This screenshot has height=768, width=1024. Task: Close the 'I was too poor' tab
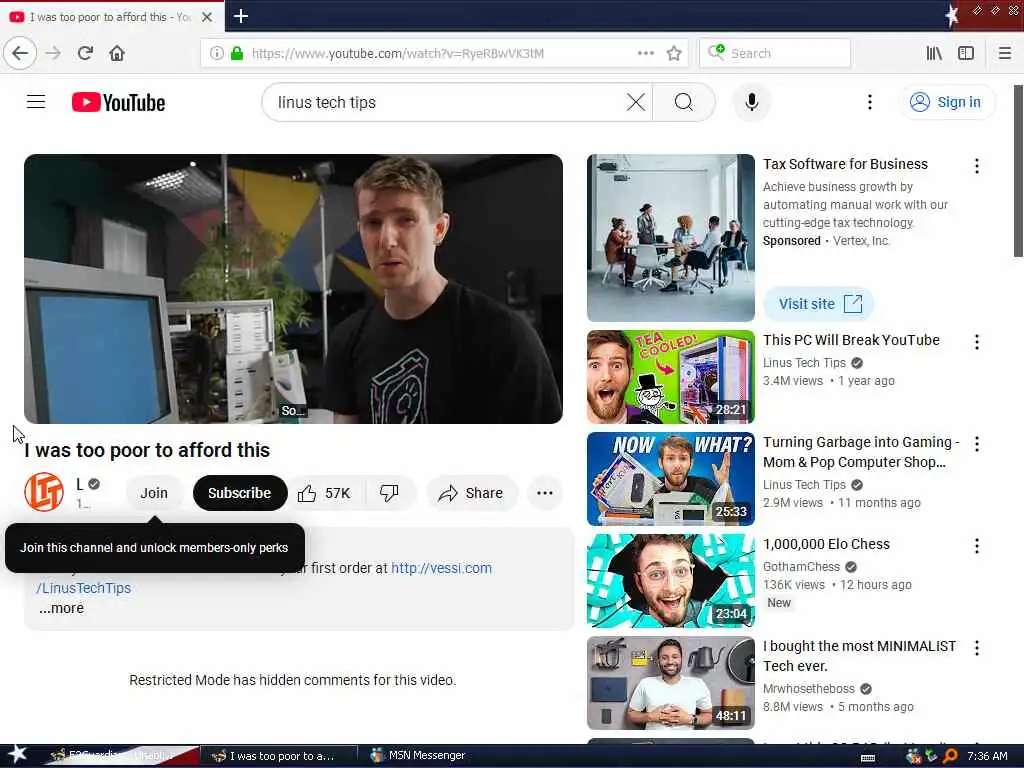(207, 17)
